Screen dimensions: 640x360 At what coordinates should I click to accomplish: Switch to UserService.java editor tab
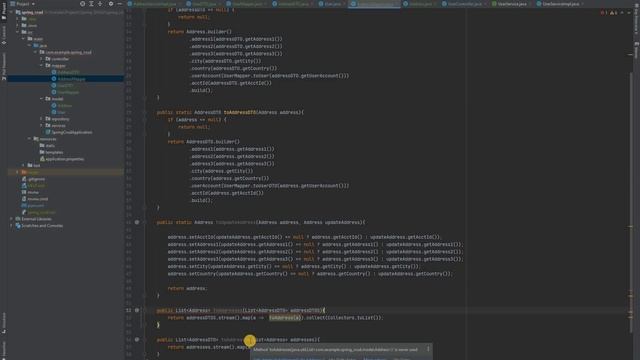(511, 4)
